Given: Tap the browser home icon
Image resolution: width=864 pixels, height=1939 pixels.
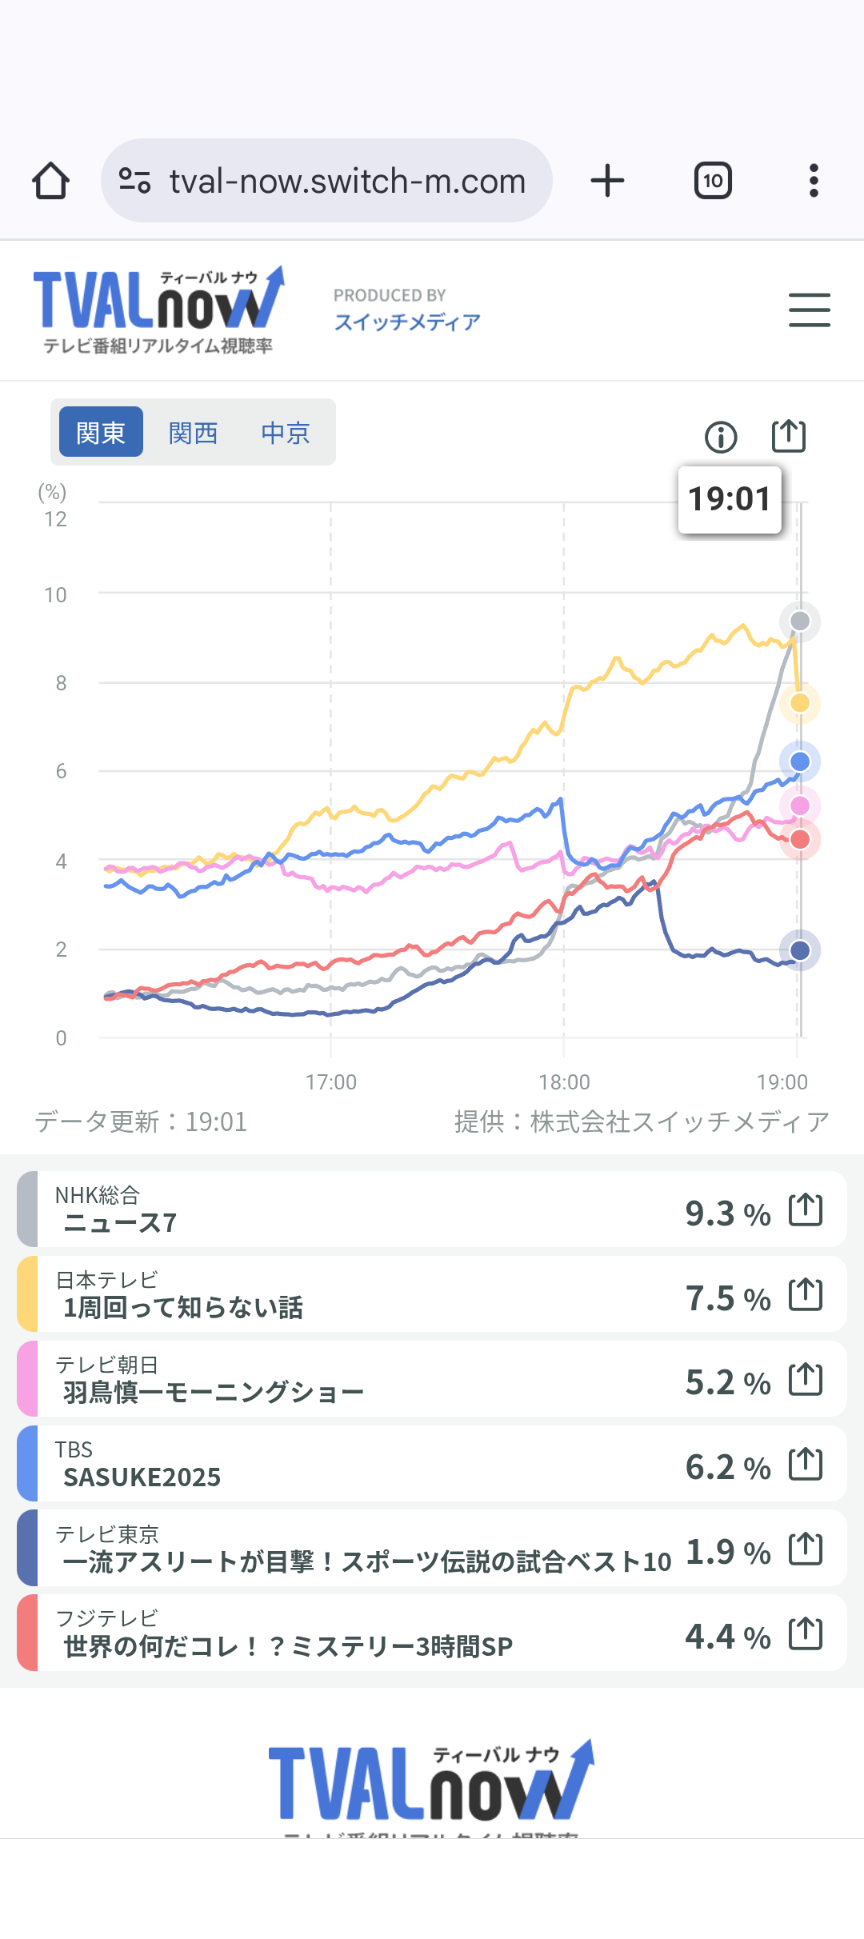Looking at the screenshot, I should 51,181.
